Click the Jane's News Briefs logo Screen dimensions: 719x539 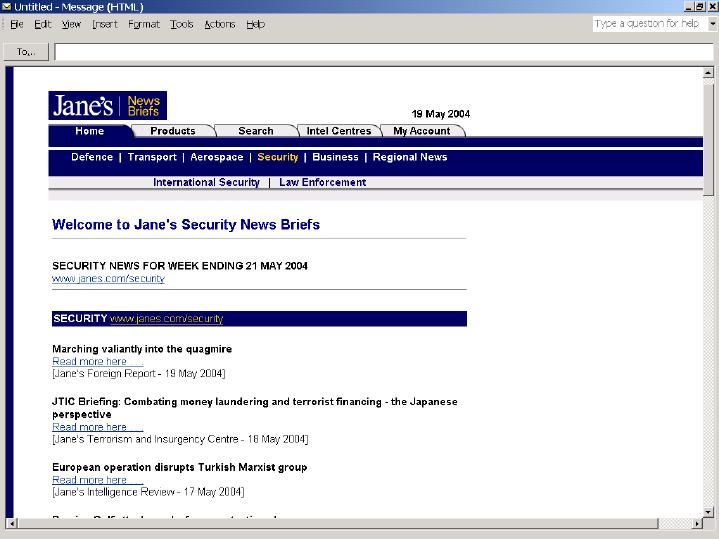pyautogui.click(x=107, y=106)
